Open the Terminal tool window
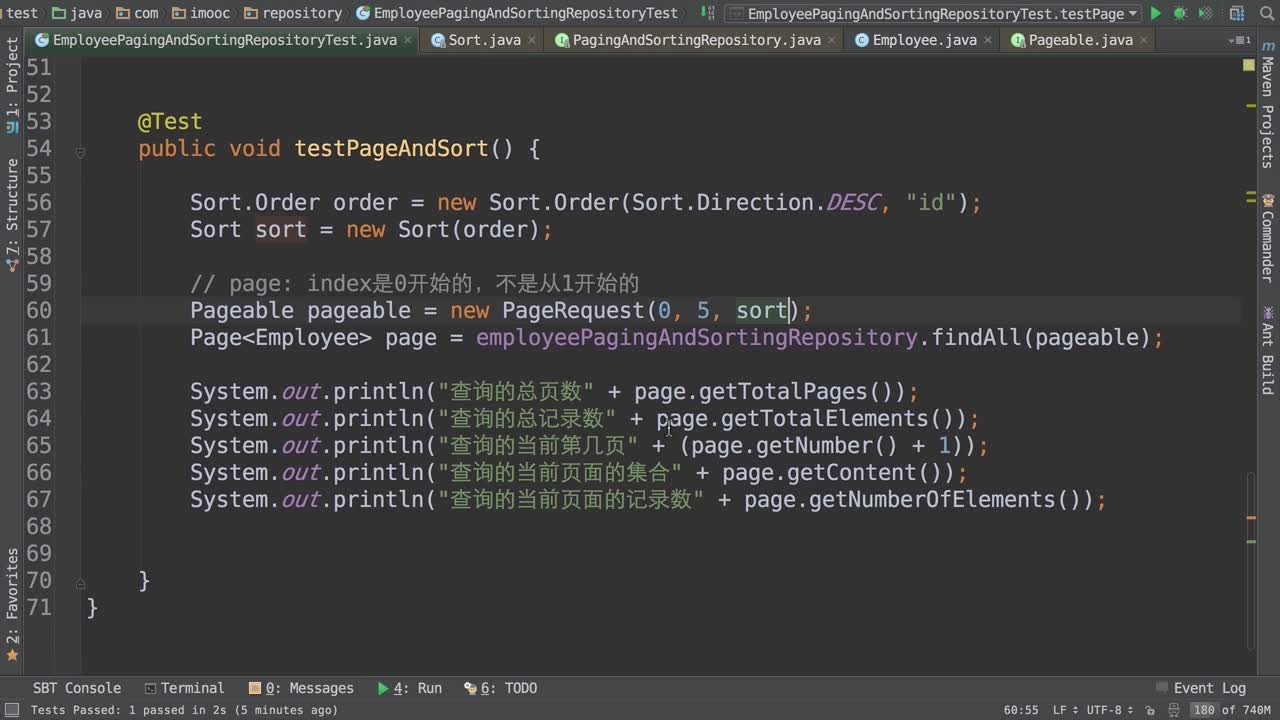 185,688
